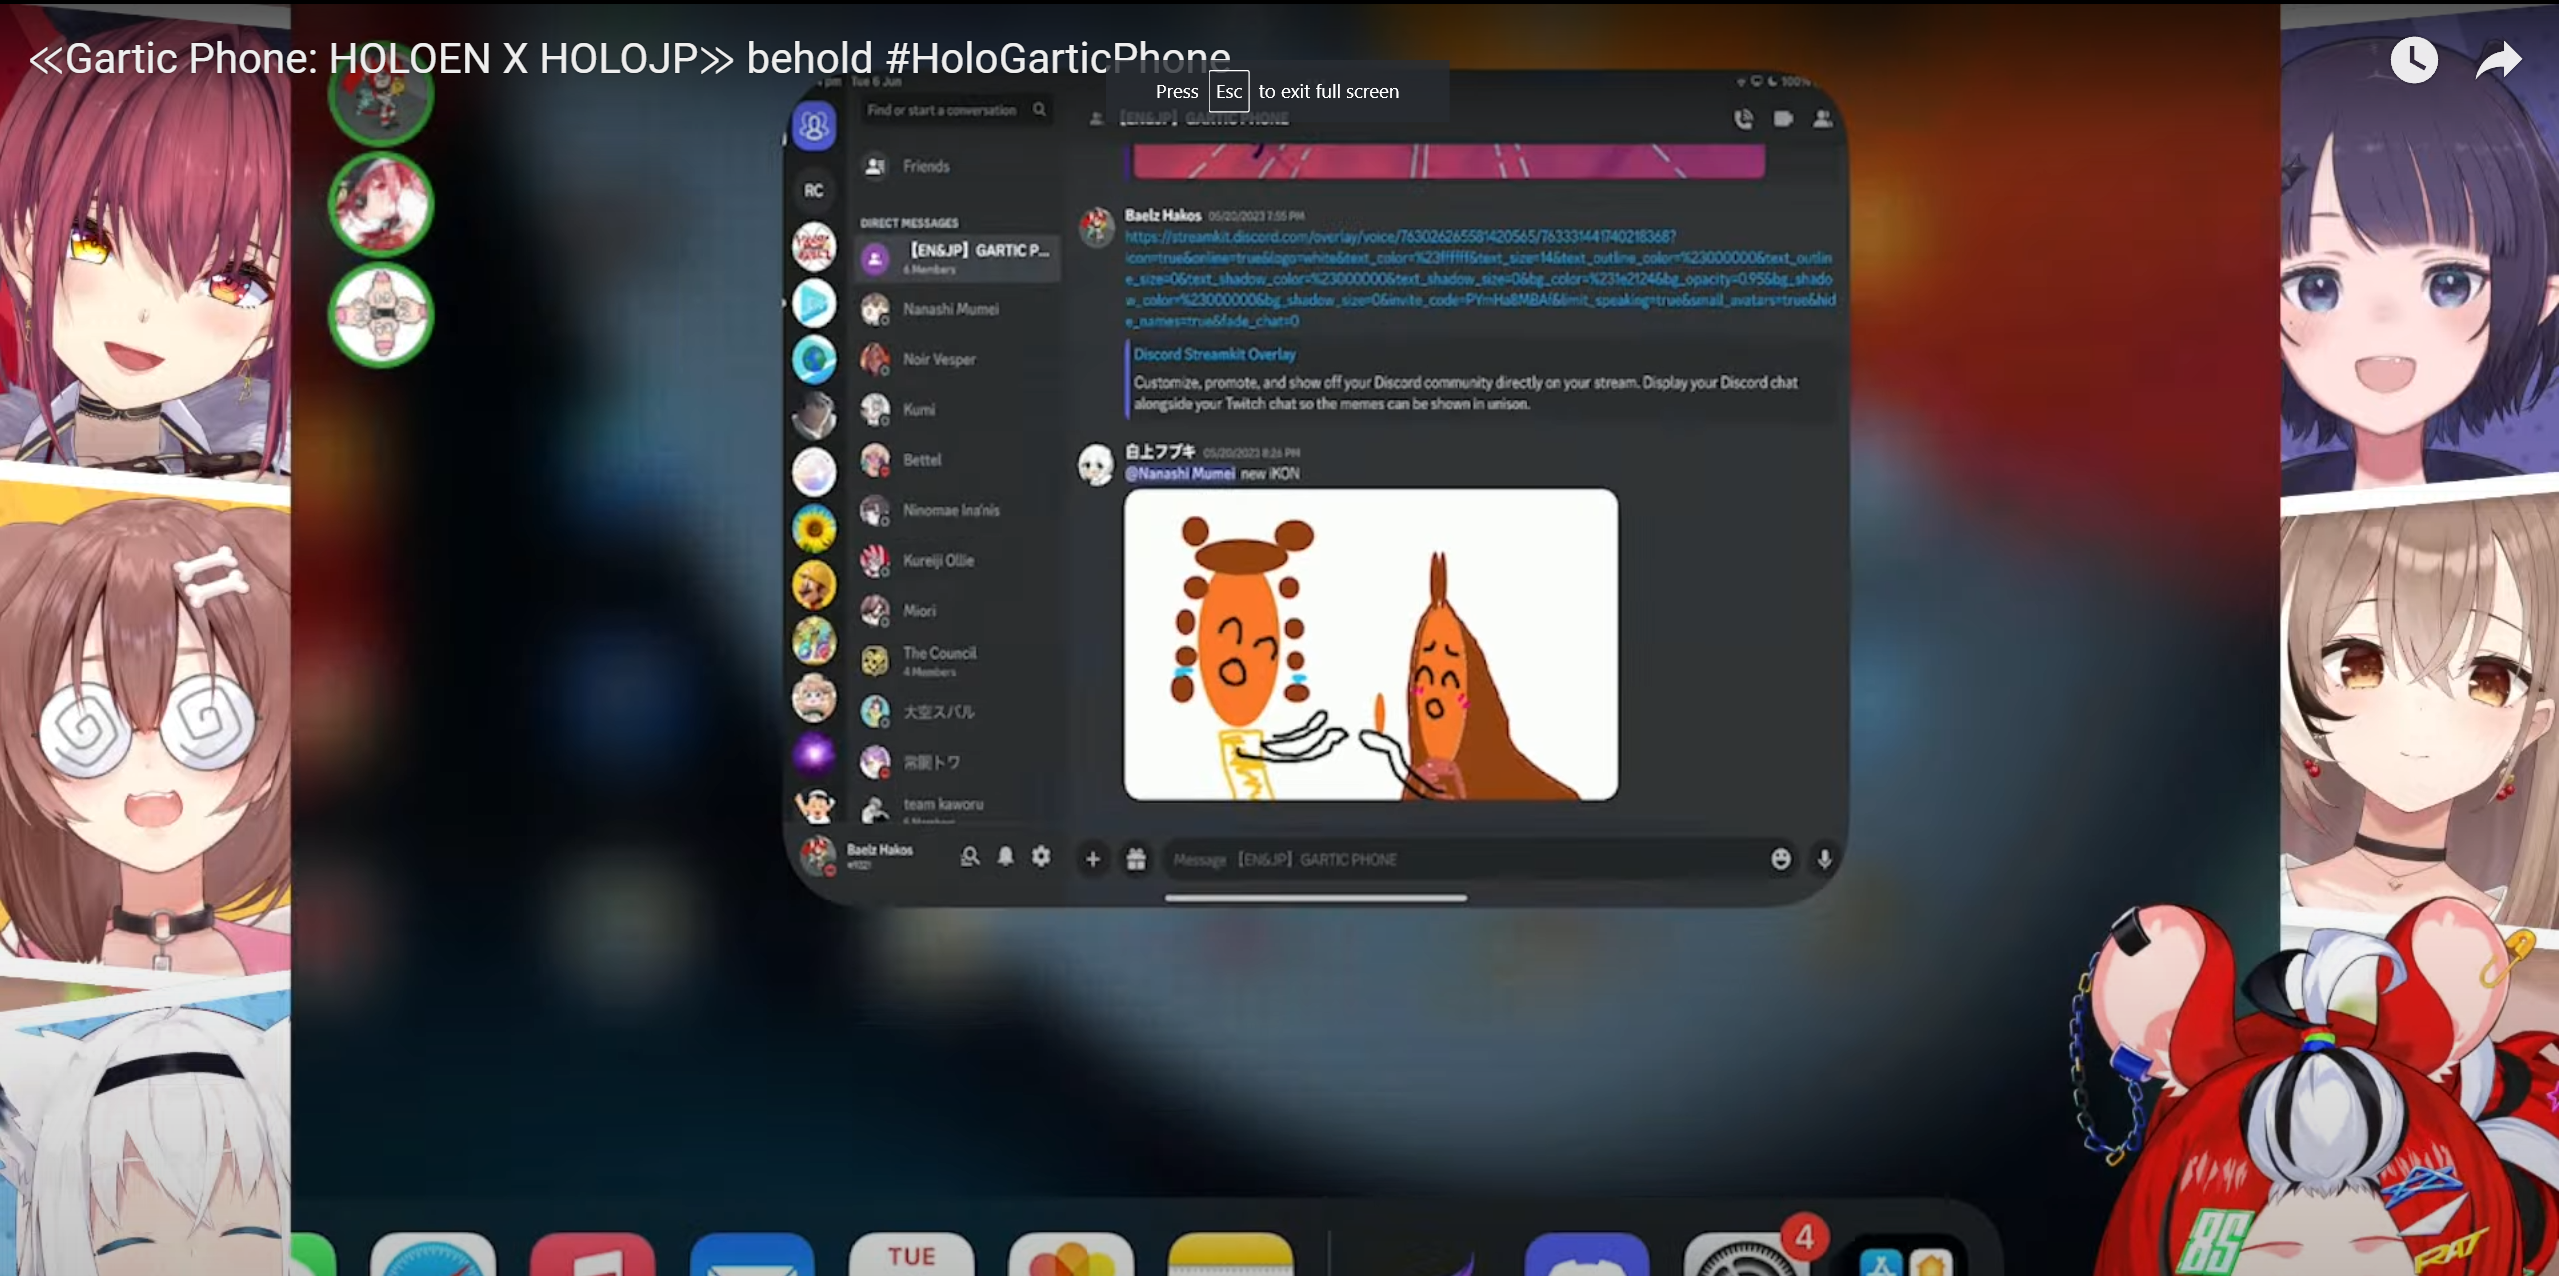Open Ninomae Ina'nis direct message
Viewport: 2559px width, 1276px height.
point(958,510)
